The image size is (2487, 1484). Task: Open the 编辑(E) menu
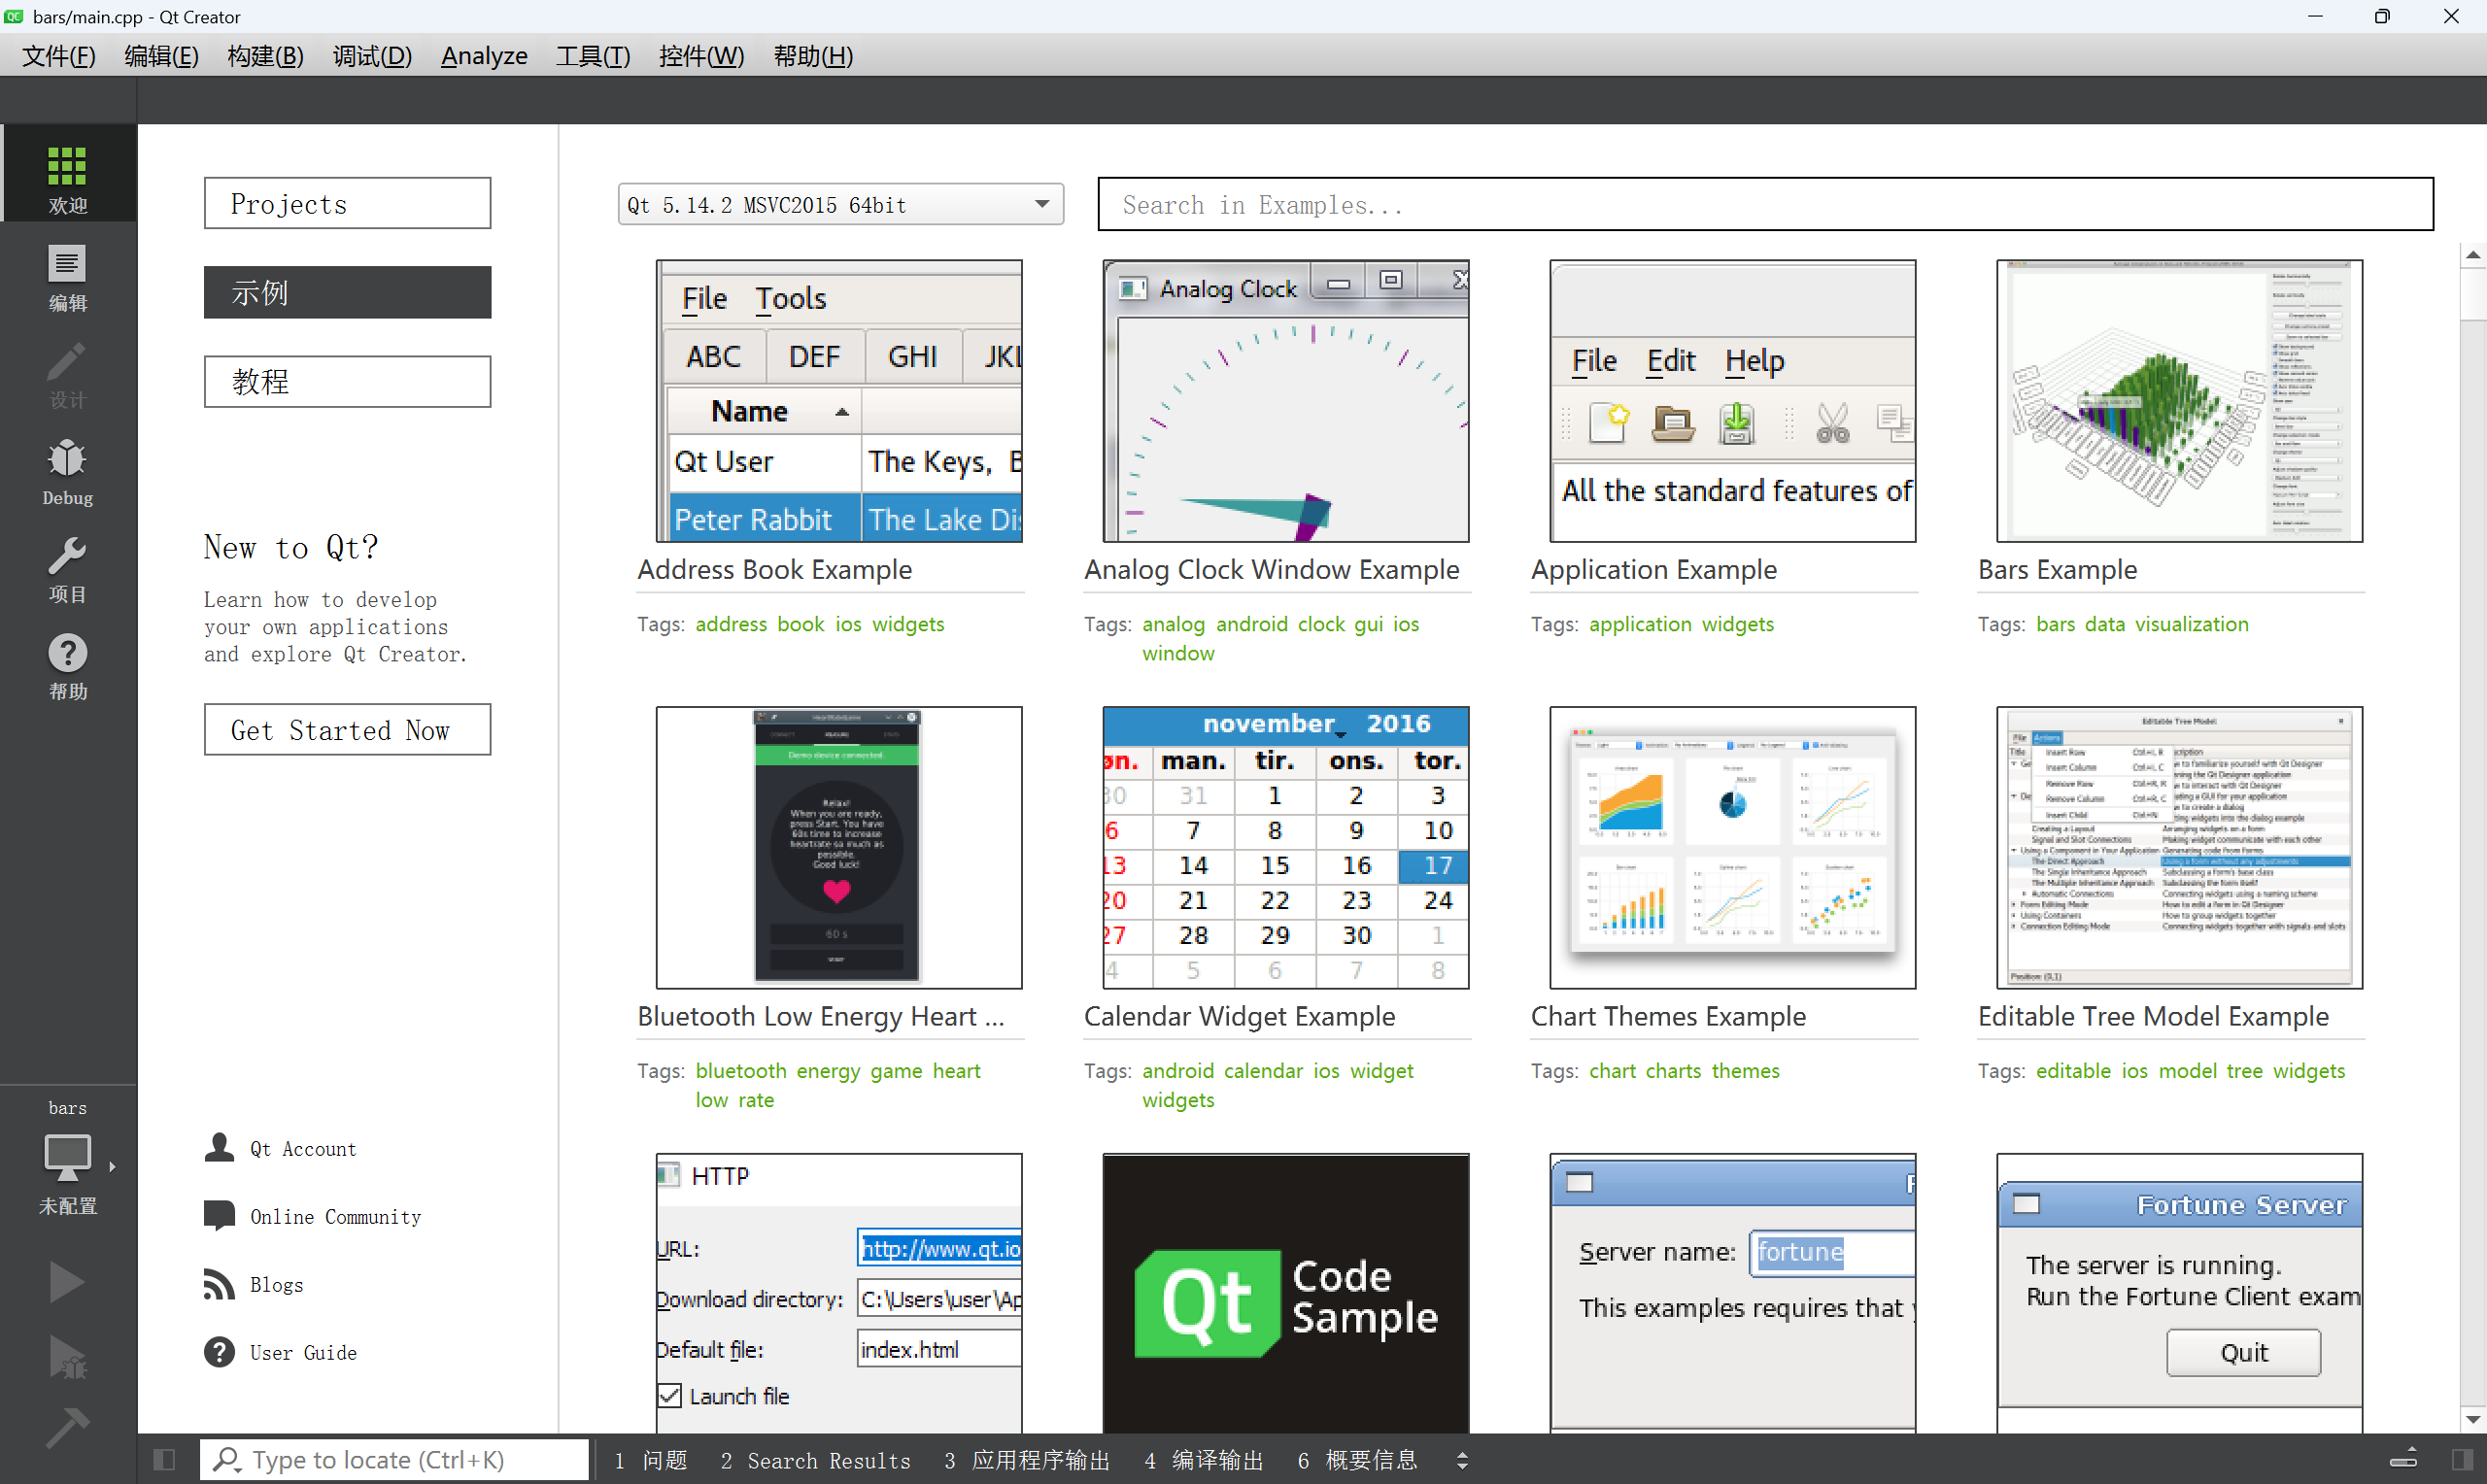point(161,56)
